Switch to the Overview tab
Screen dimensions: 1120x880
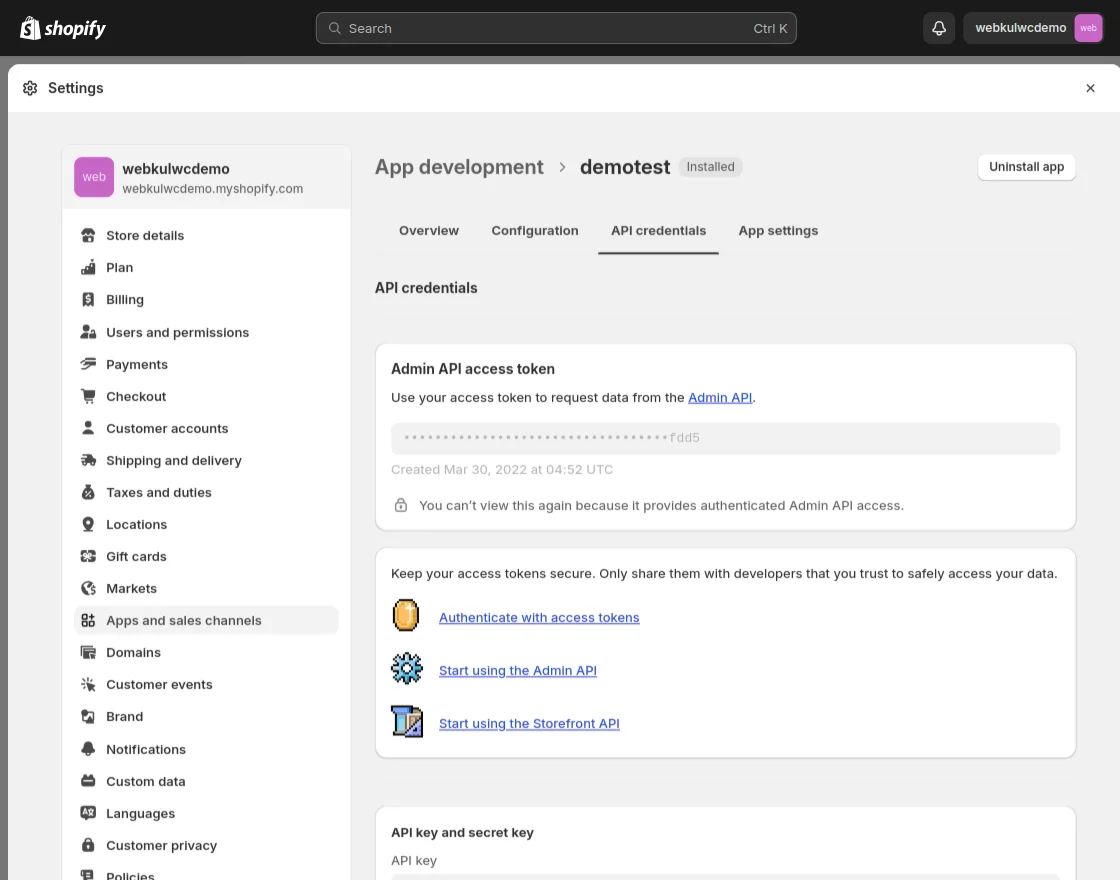[429, 231]
